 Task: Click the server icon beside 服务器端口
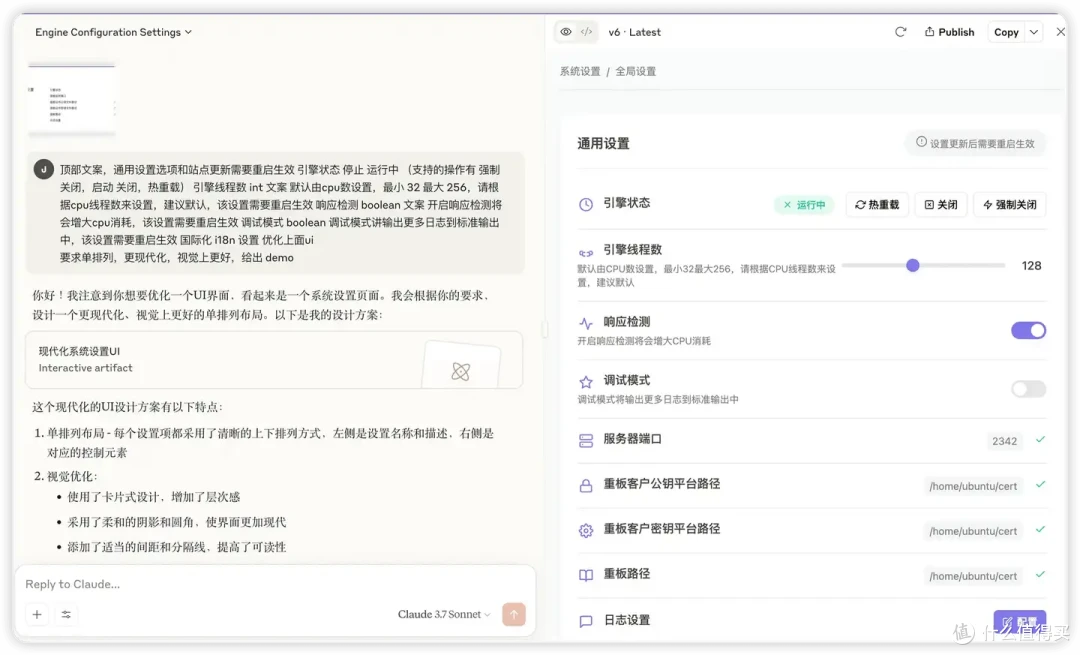tap(585, 441)
